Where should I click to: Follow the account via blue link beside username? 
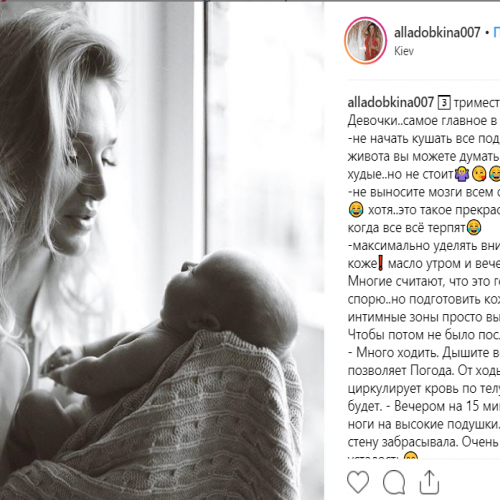coord(496,32)
